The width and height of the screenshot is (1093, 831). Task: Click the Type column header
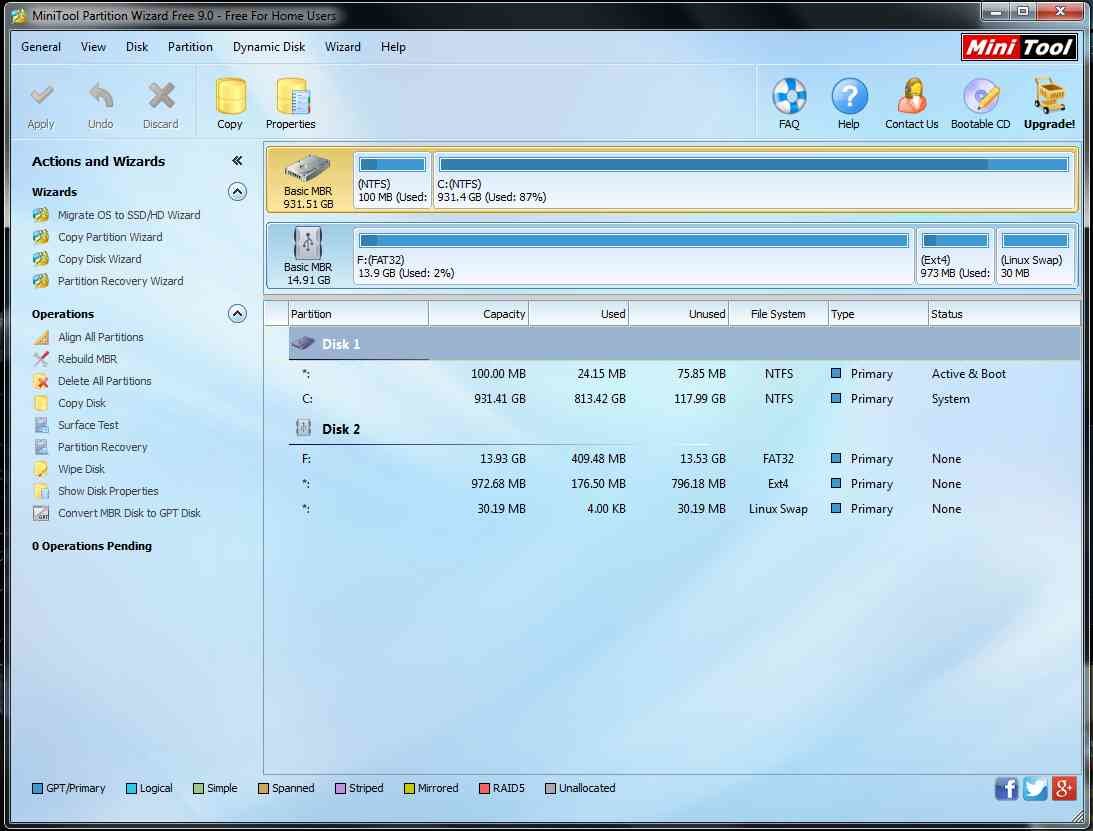coord(878,314)
